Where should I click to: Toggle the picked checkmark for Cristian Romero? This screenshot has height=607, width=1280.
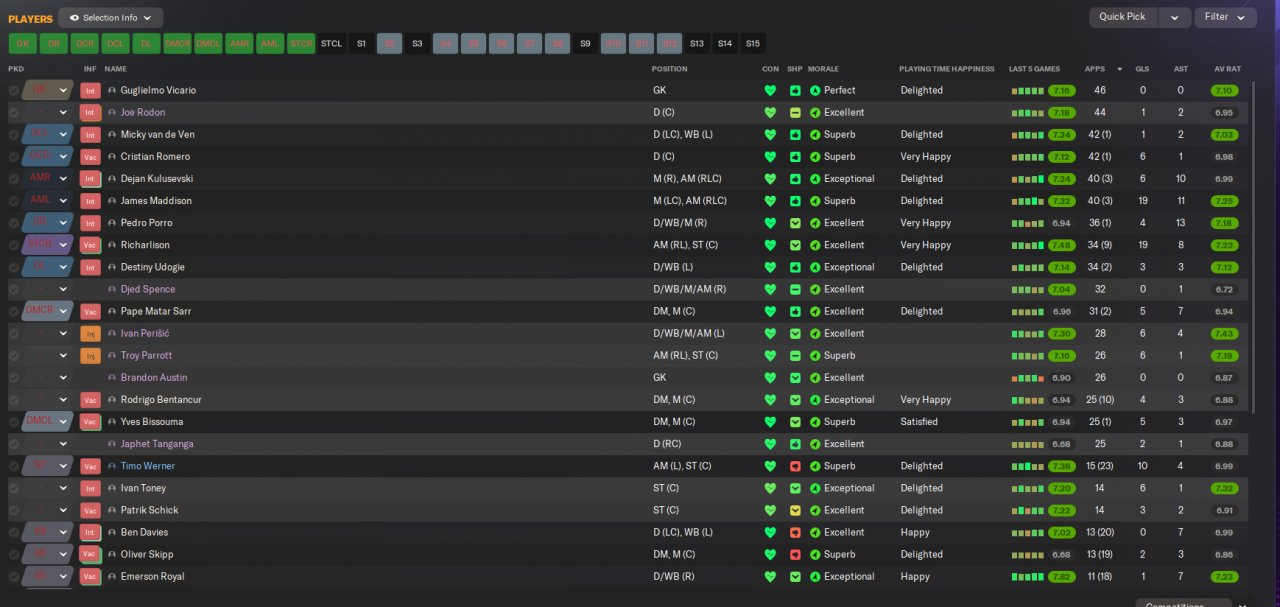tap(14, 156)
